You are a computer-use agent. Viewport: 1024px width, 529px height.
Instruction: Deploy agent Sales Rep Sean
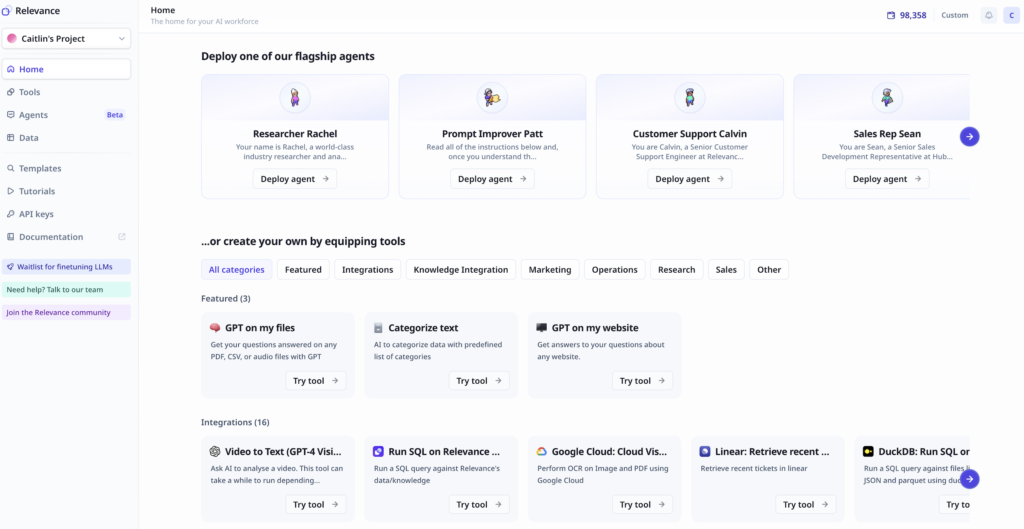pyautogui.click(x=887, y=179)
